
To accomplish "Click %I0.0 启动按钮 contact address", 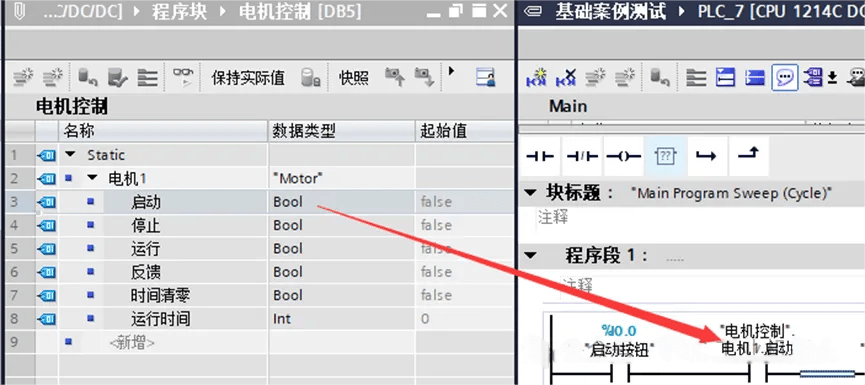I will tap(619, 331).
